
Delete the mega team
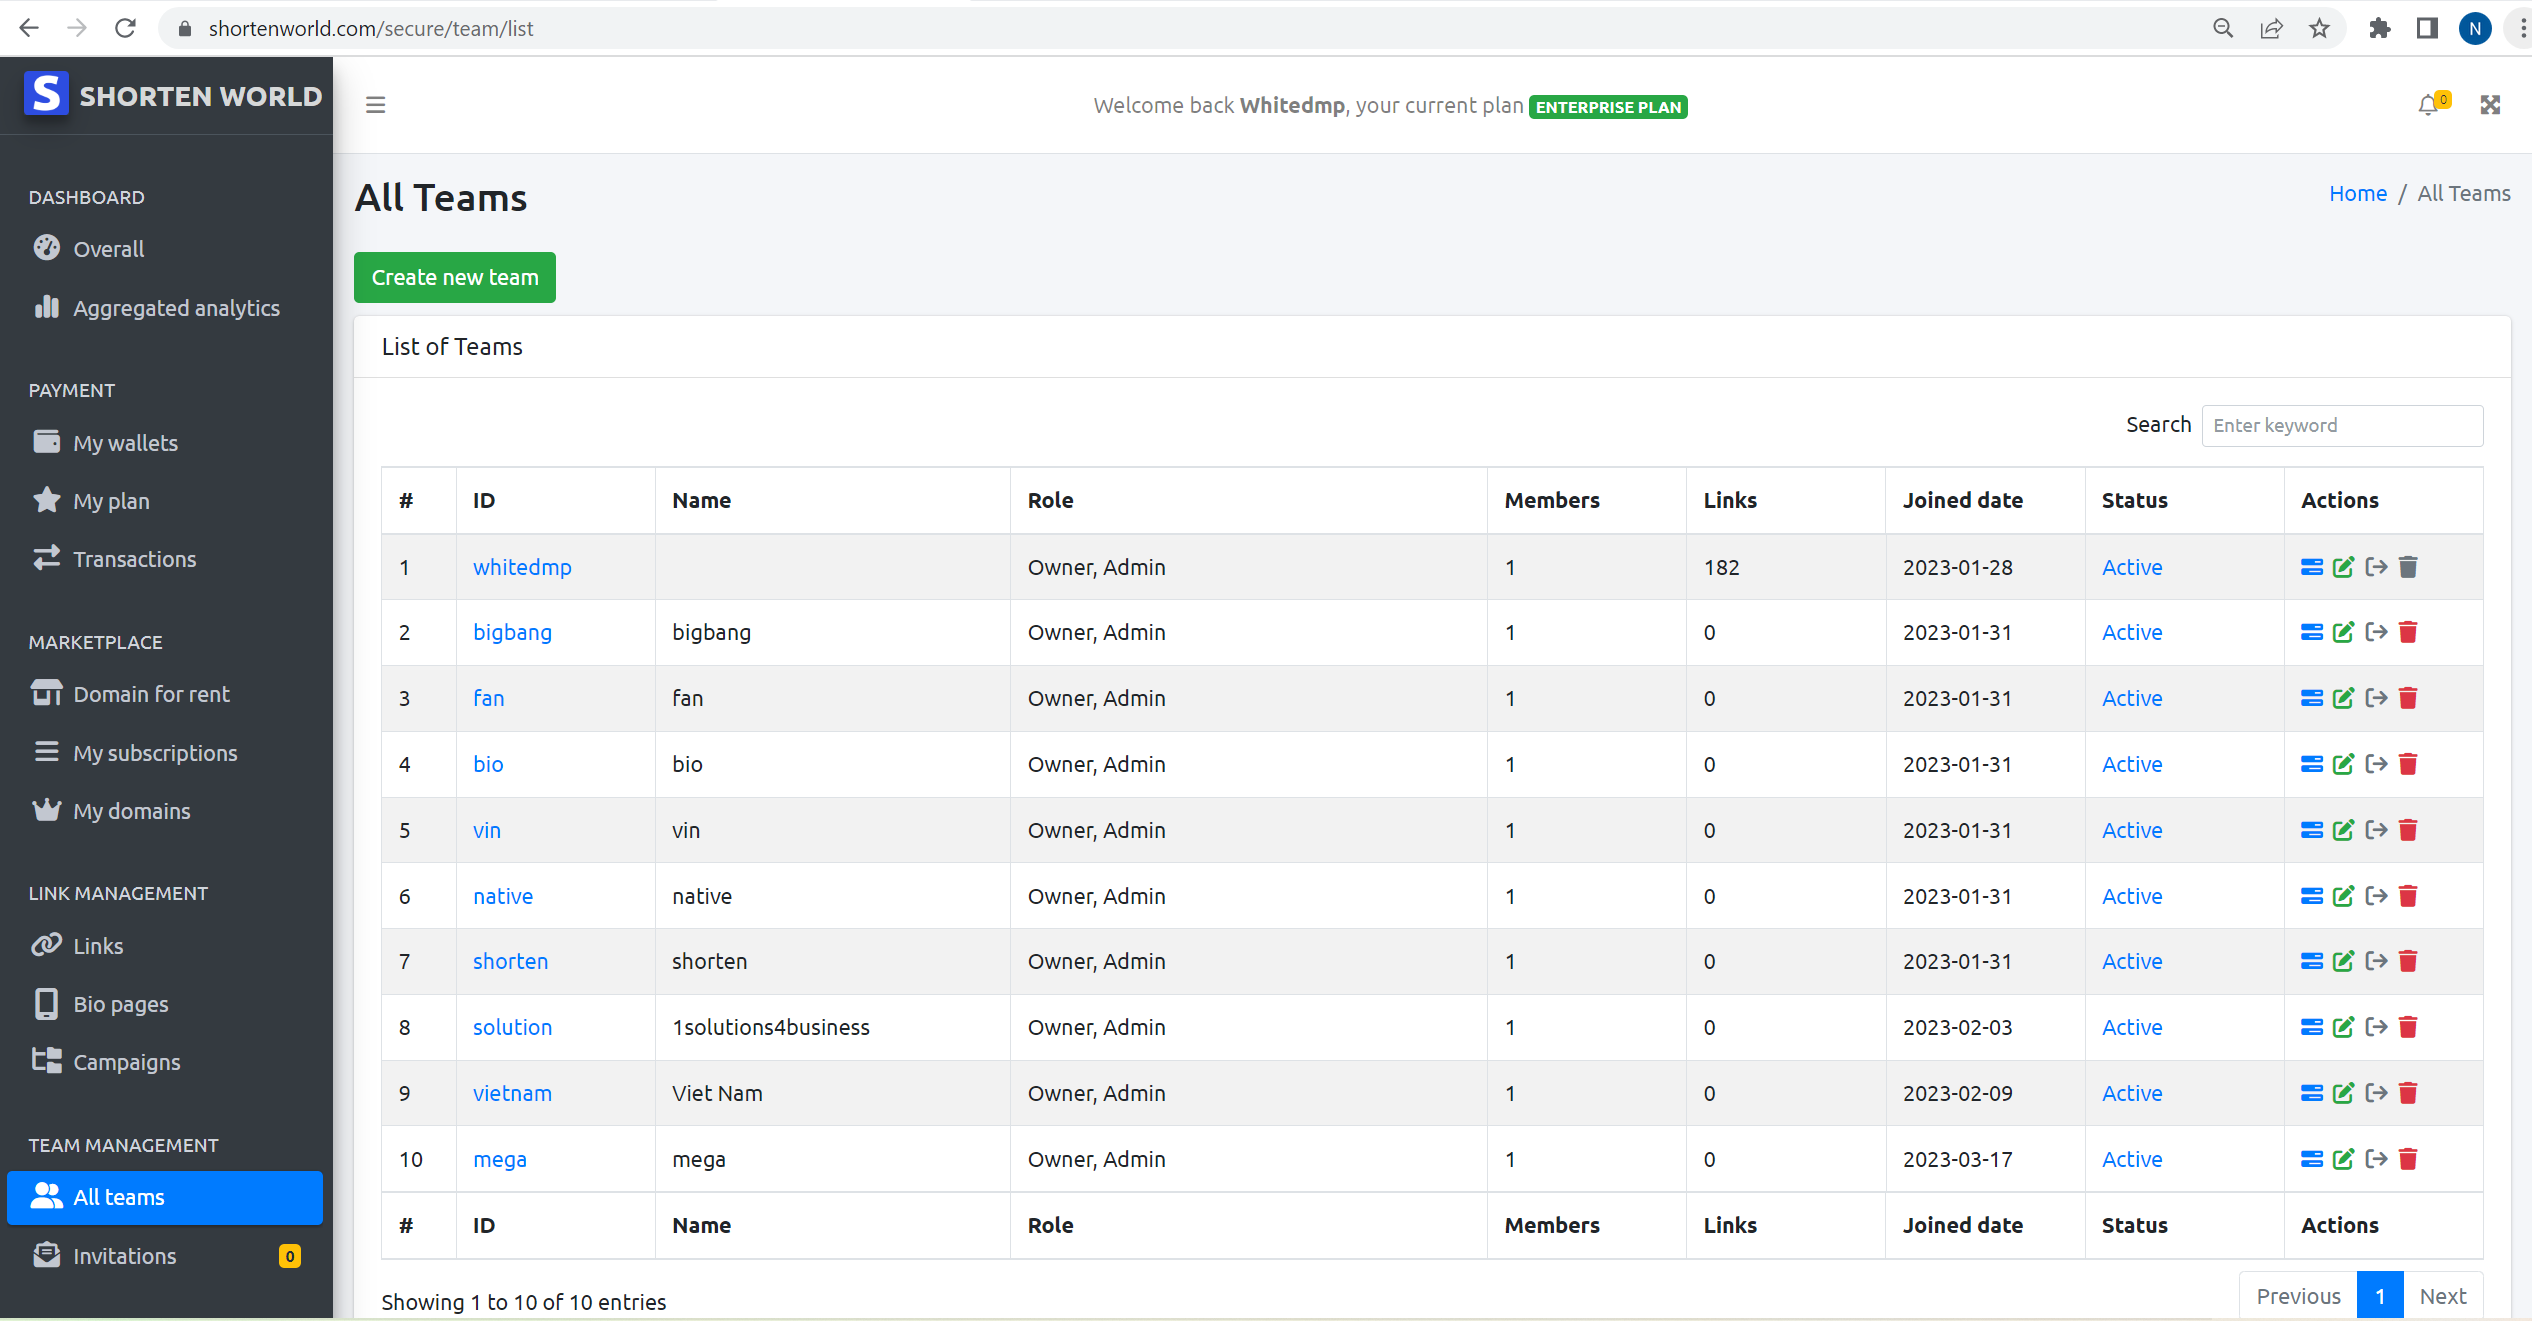2408,1159
